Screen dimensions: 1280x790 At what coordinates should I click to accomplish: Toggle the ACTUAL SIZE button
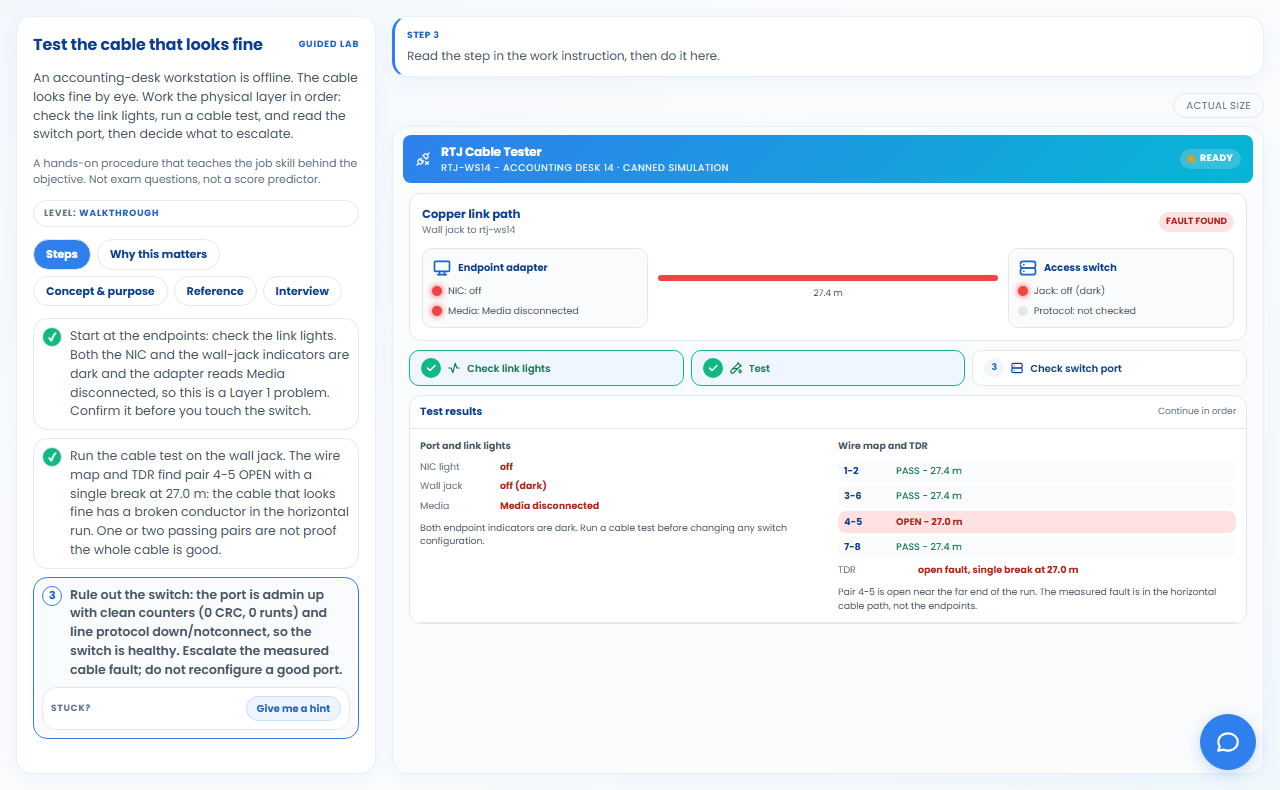click(1218, 105)
